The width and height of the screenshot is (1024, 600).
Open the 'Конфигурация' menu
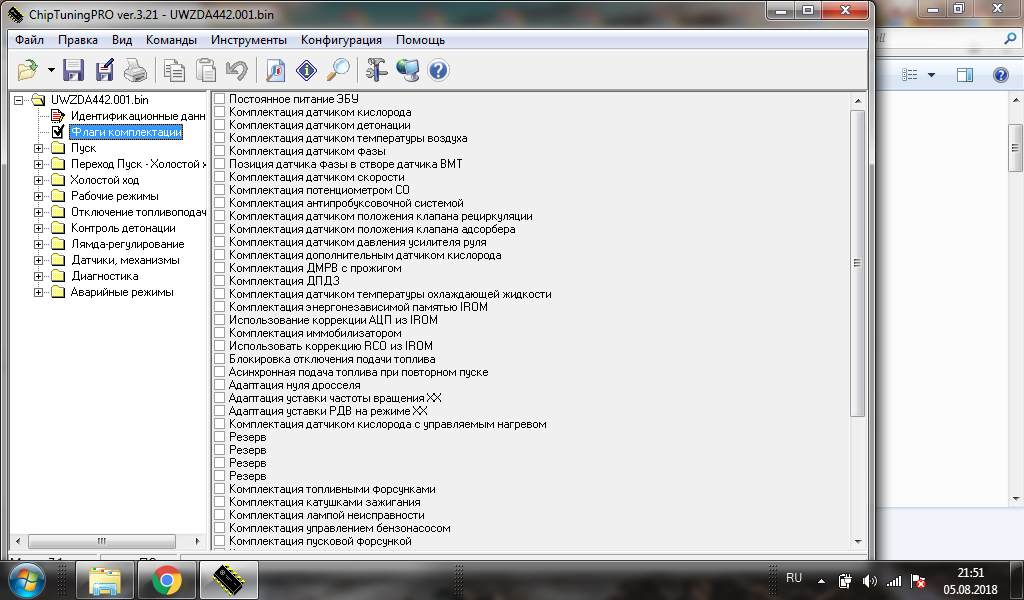click(x=341, y=40)
